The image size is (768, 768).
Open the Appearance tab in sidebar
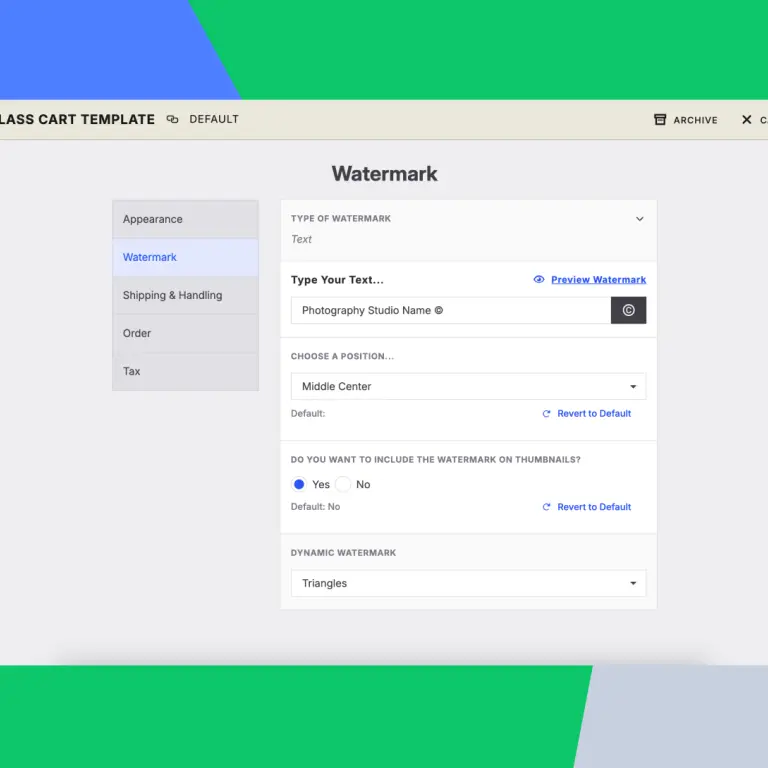pyautogui.click(x=185, y=219)
